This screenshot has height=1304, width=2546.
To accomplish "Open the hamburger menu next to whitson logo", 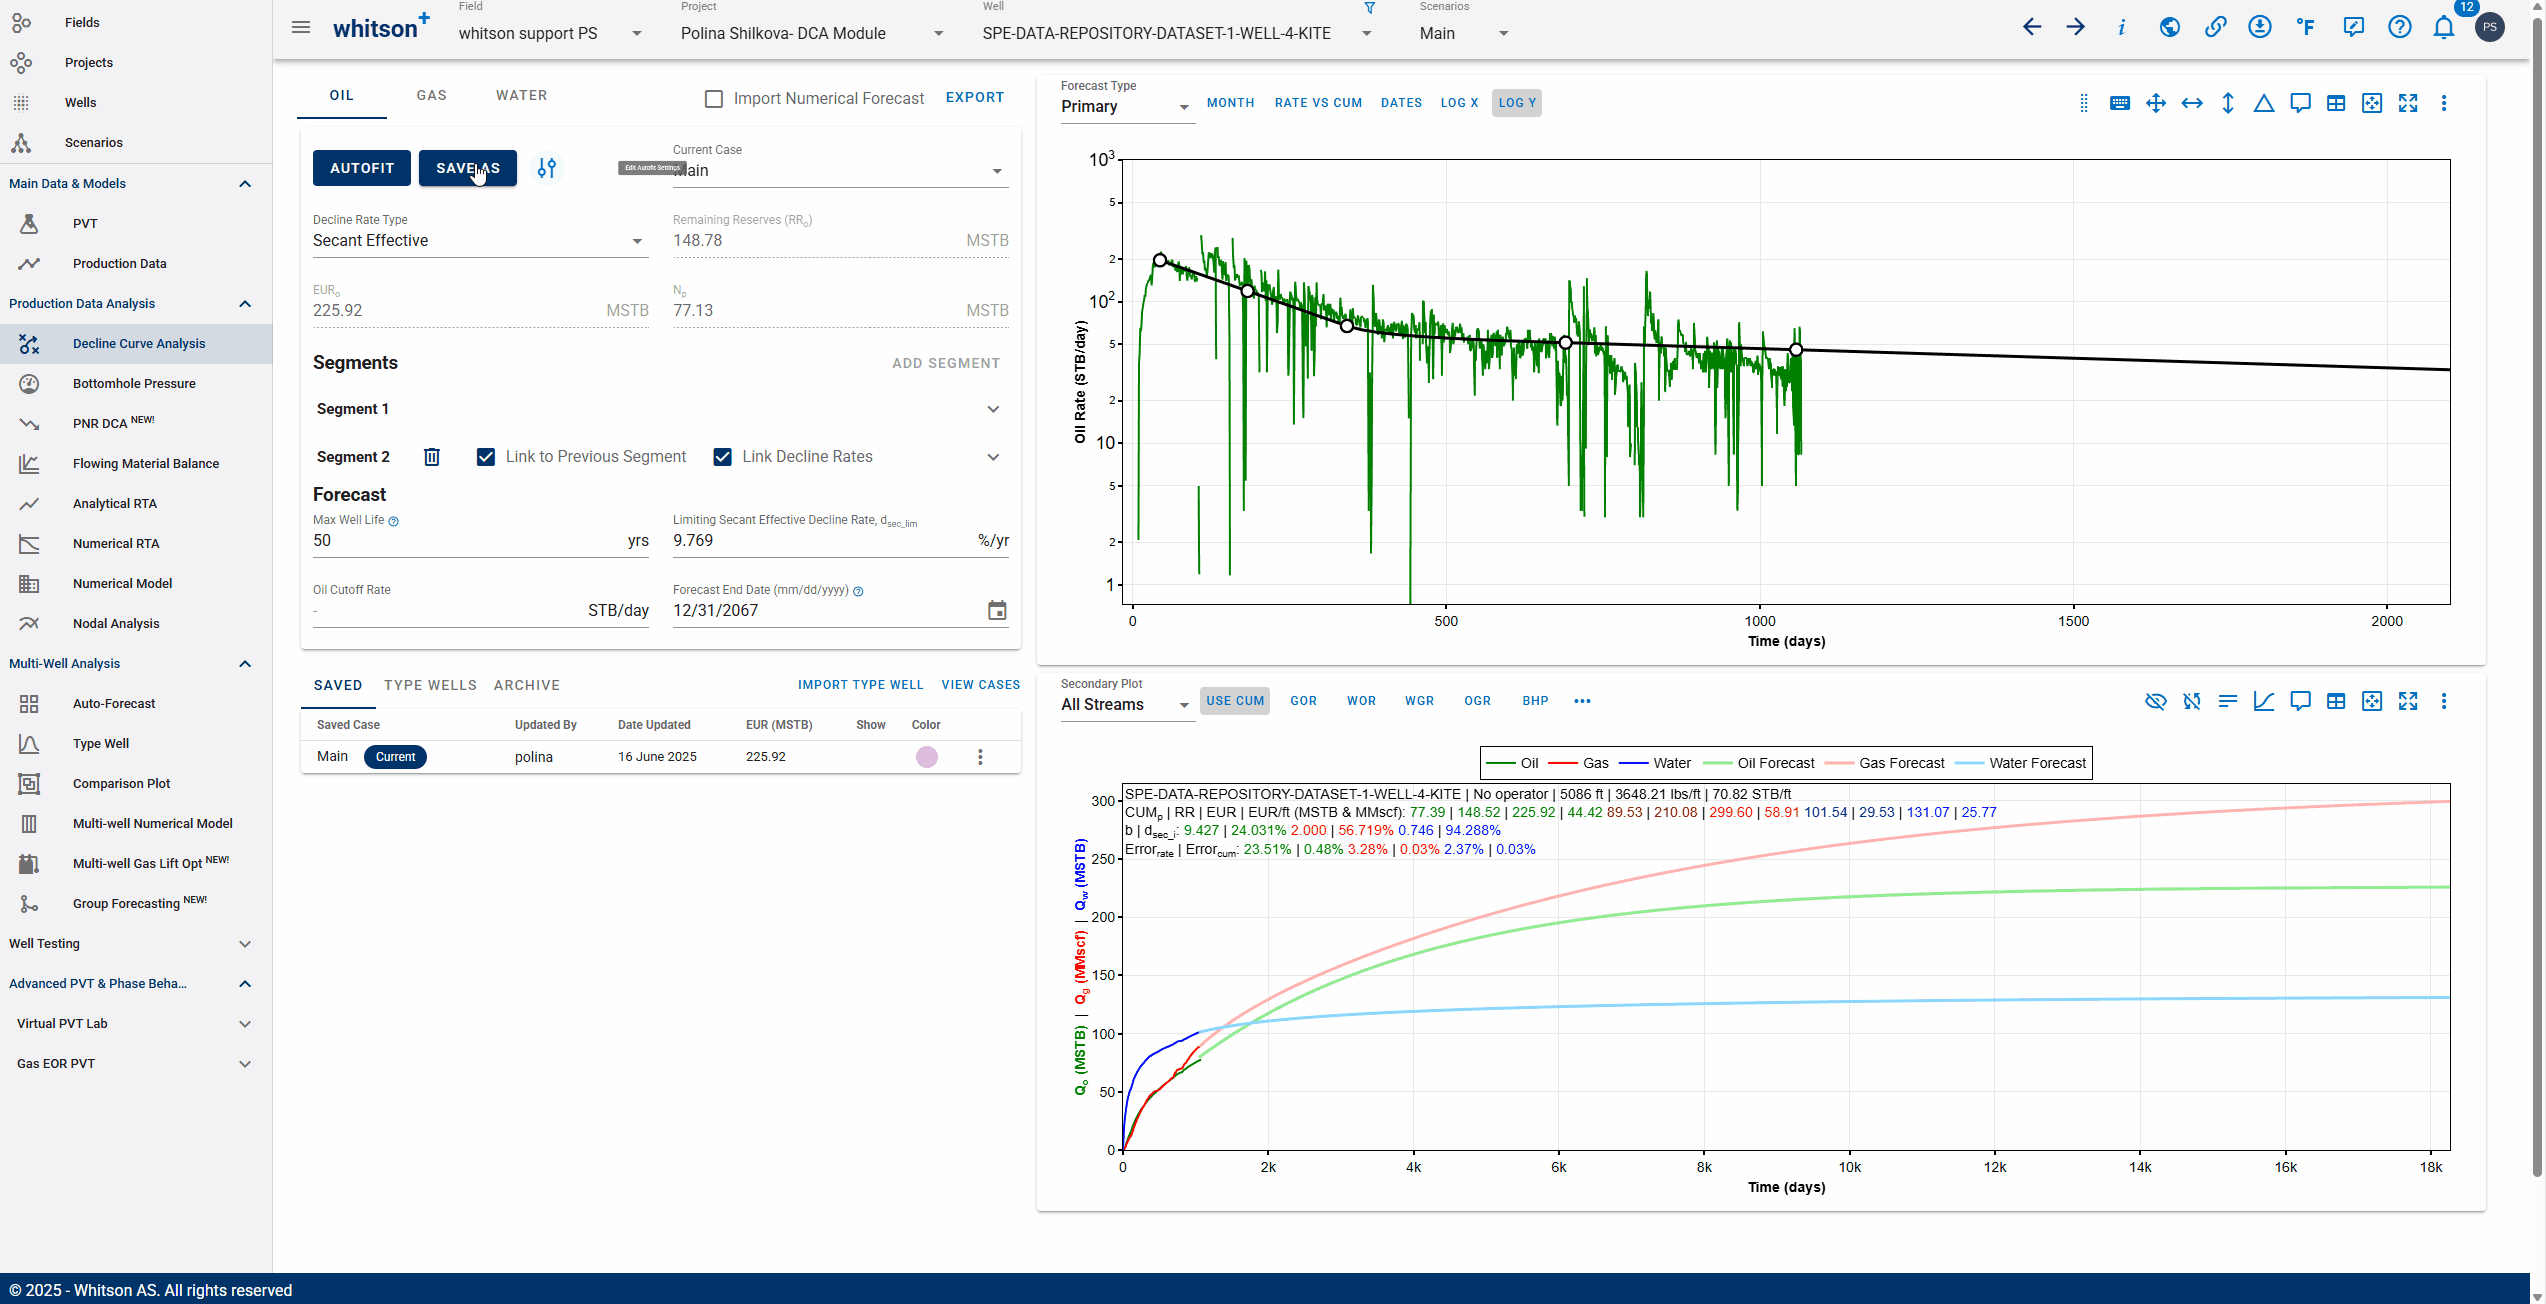I will [x=301, y=27].
